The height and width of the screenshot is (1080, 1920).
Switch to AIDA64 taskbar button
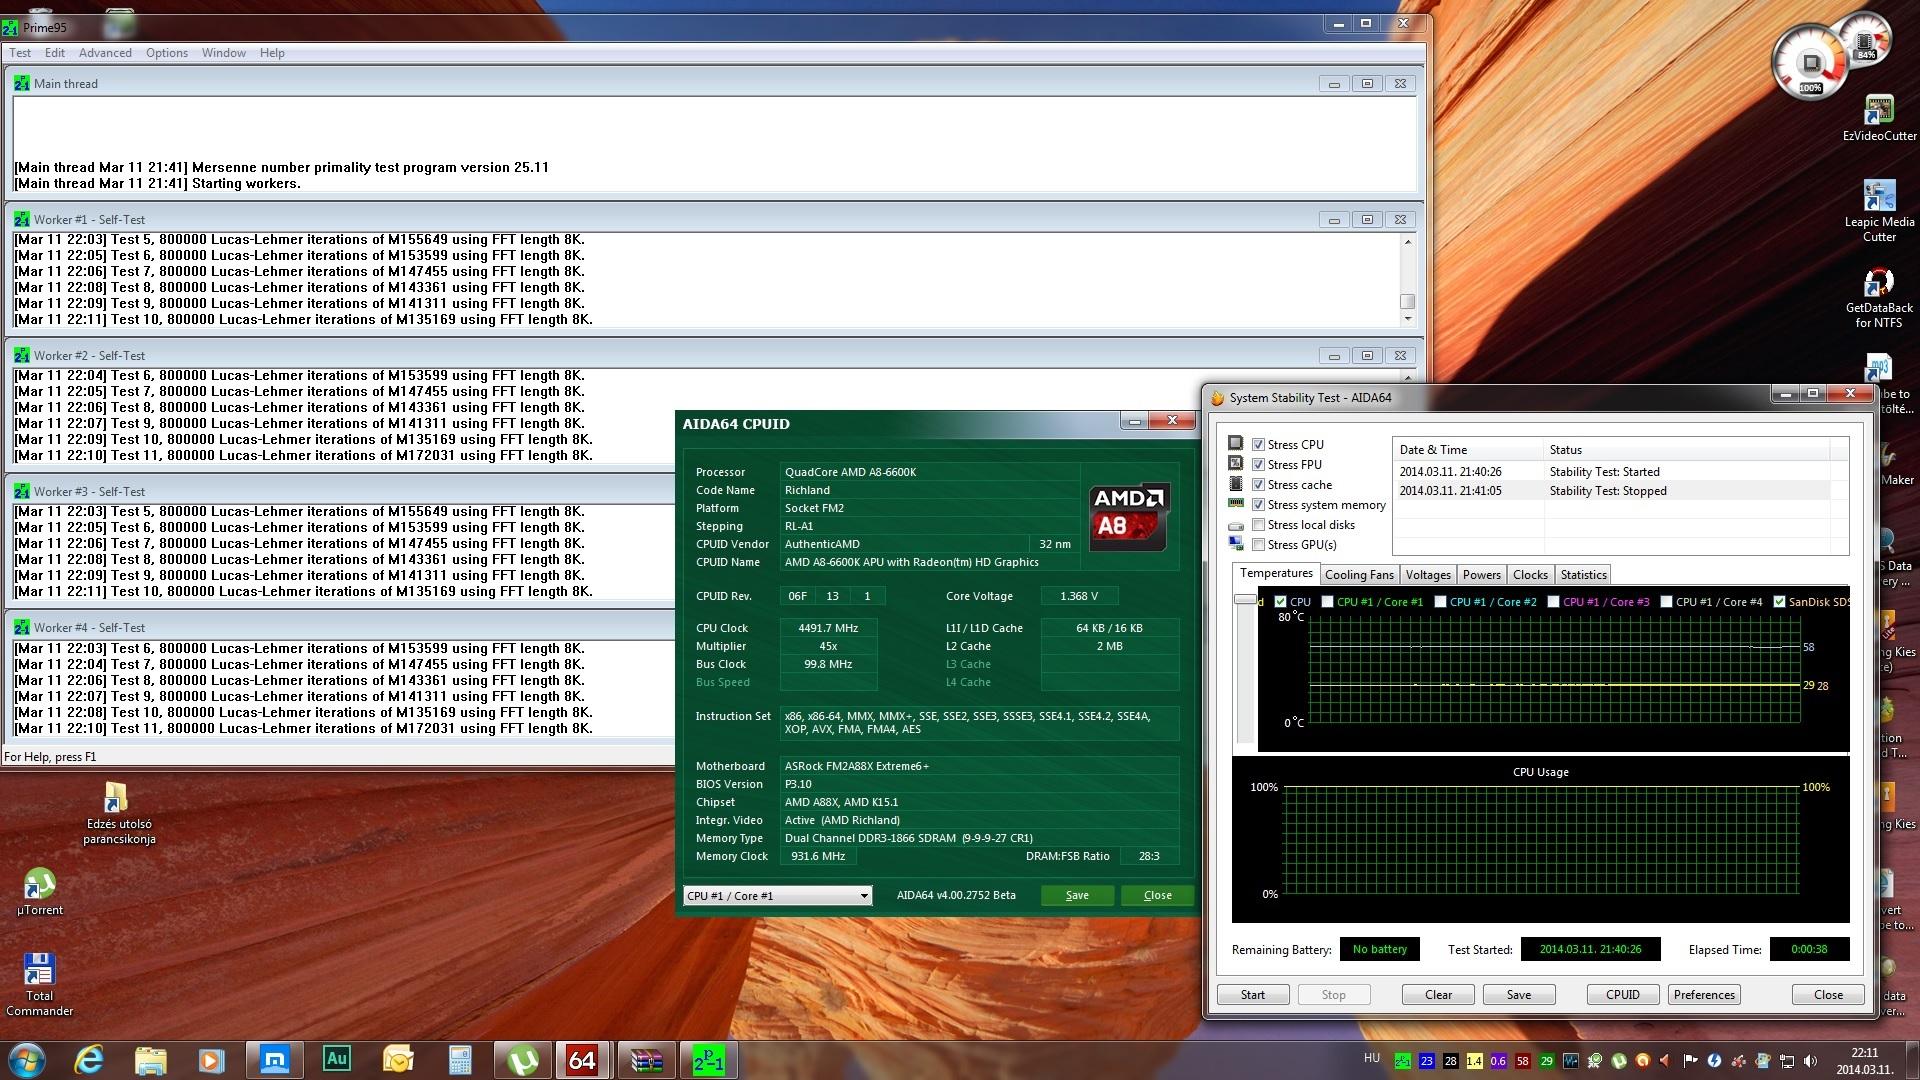583,1059
